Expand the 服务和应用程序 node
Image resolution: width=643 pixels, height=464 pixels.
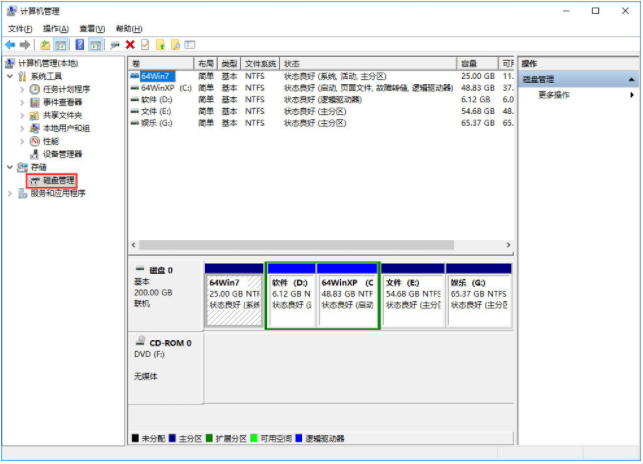click(10, 193)
